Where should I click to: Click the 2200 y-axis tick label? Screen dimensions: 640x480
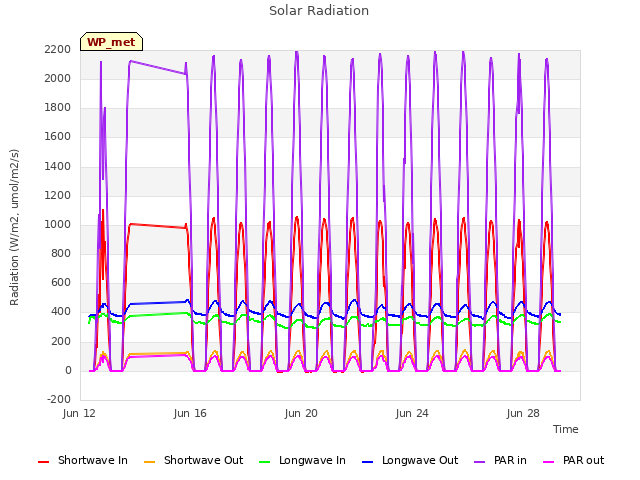pyautogui.click(x=58, y=49)
